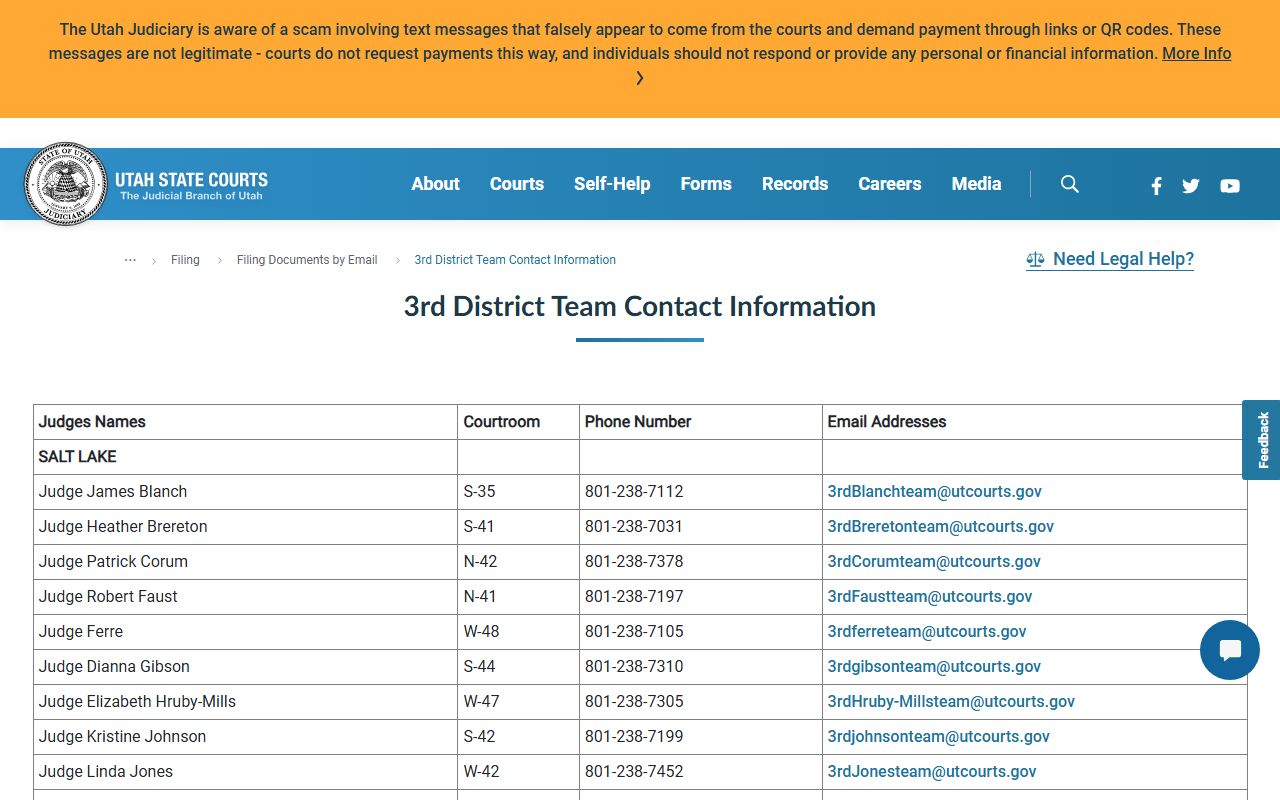Click the Utah State Courts seal logo
The image size is (1280, 800).
tap(65, 184)
